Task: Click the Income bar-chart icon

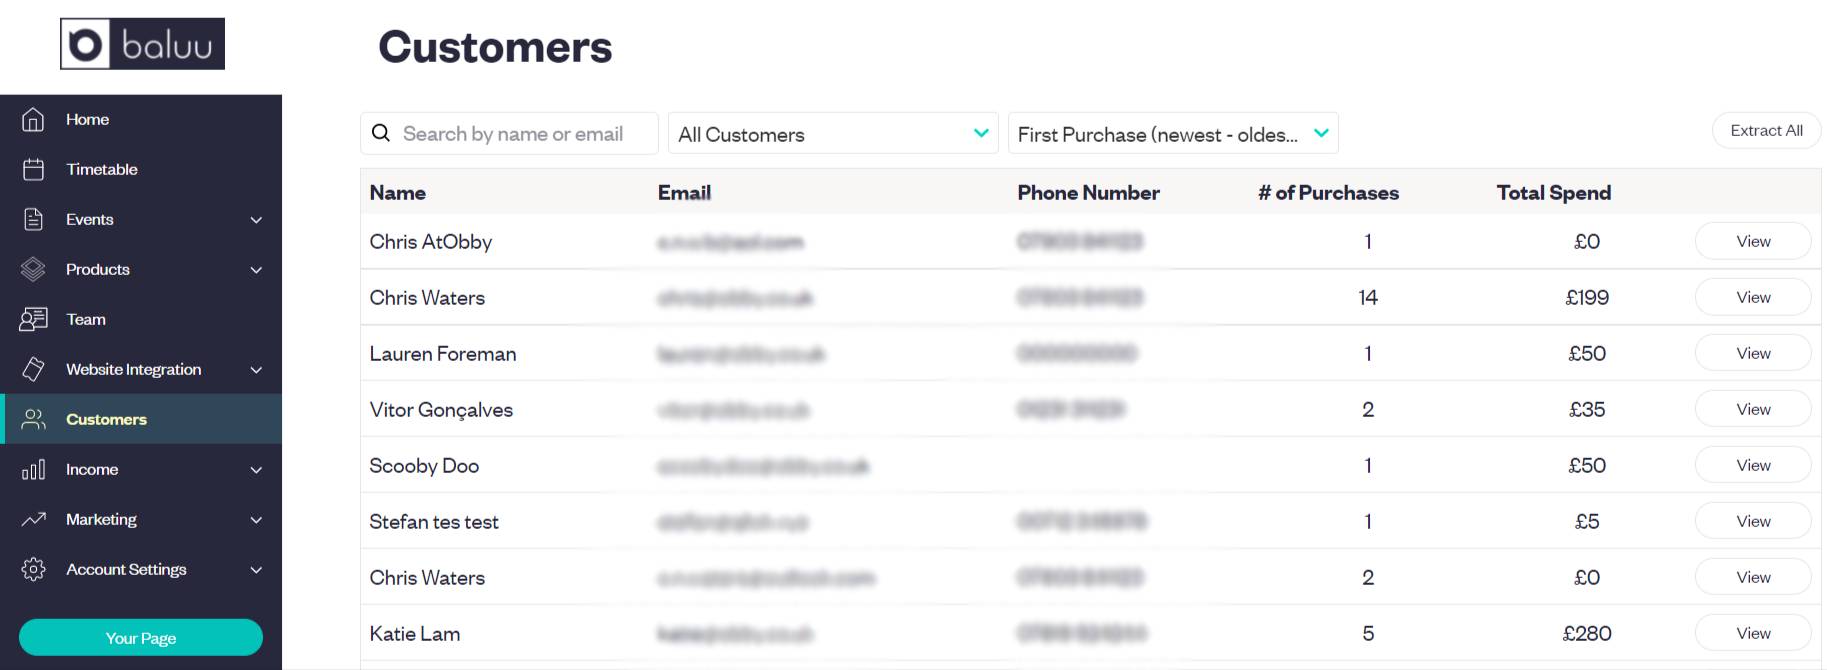Action: pos(33,469)
